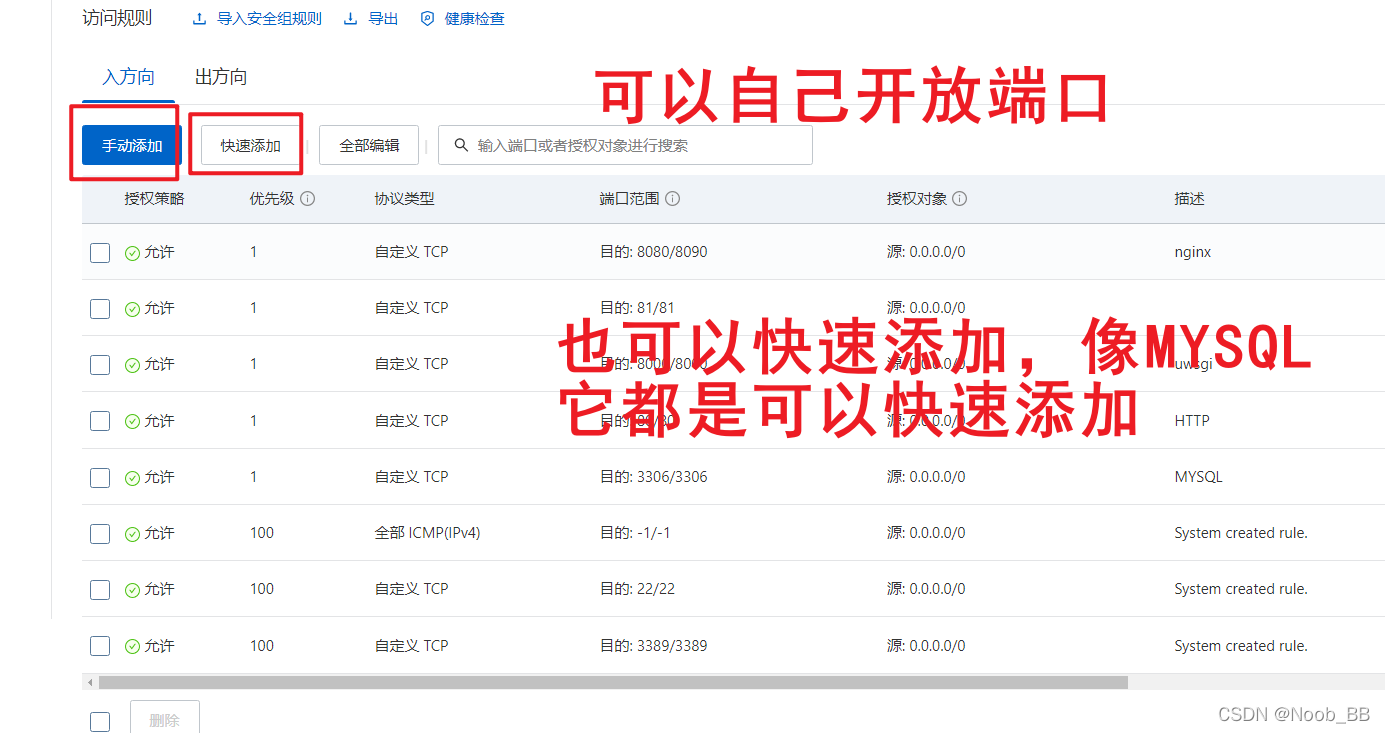Viewport: 1385px width, 733px height.
Task: Click the info icon next to 优先级
Action: tap(309, 198)
